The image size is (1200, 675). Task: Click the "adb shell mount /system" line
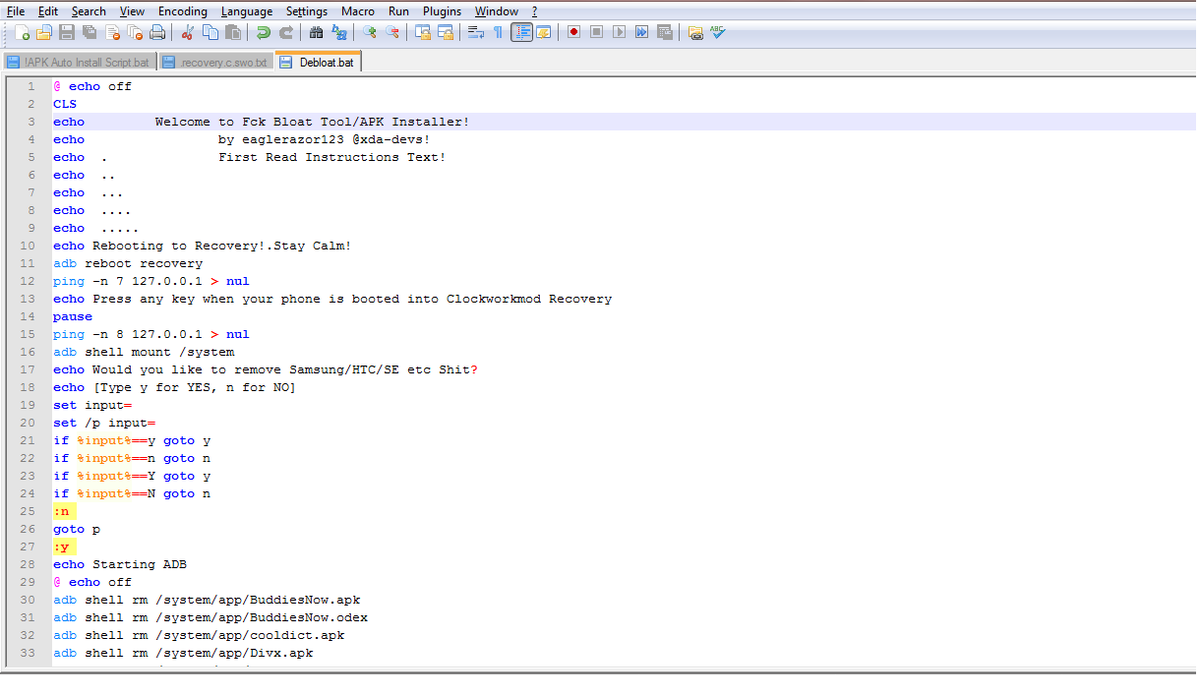point(144,352)
